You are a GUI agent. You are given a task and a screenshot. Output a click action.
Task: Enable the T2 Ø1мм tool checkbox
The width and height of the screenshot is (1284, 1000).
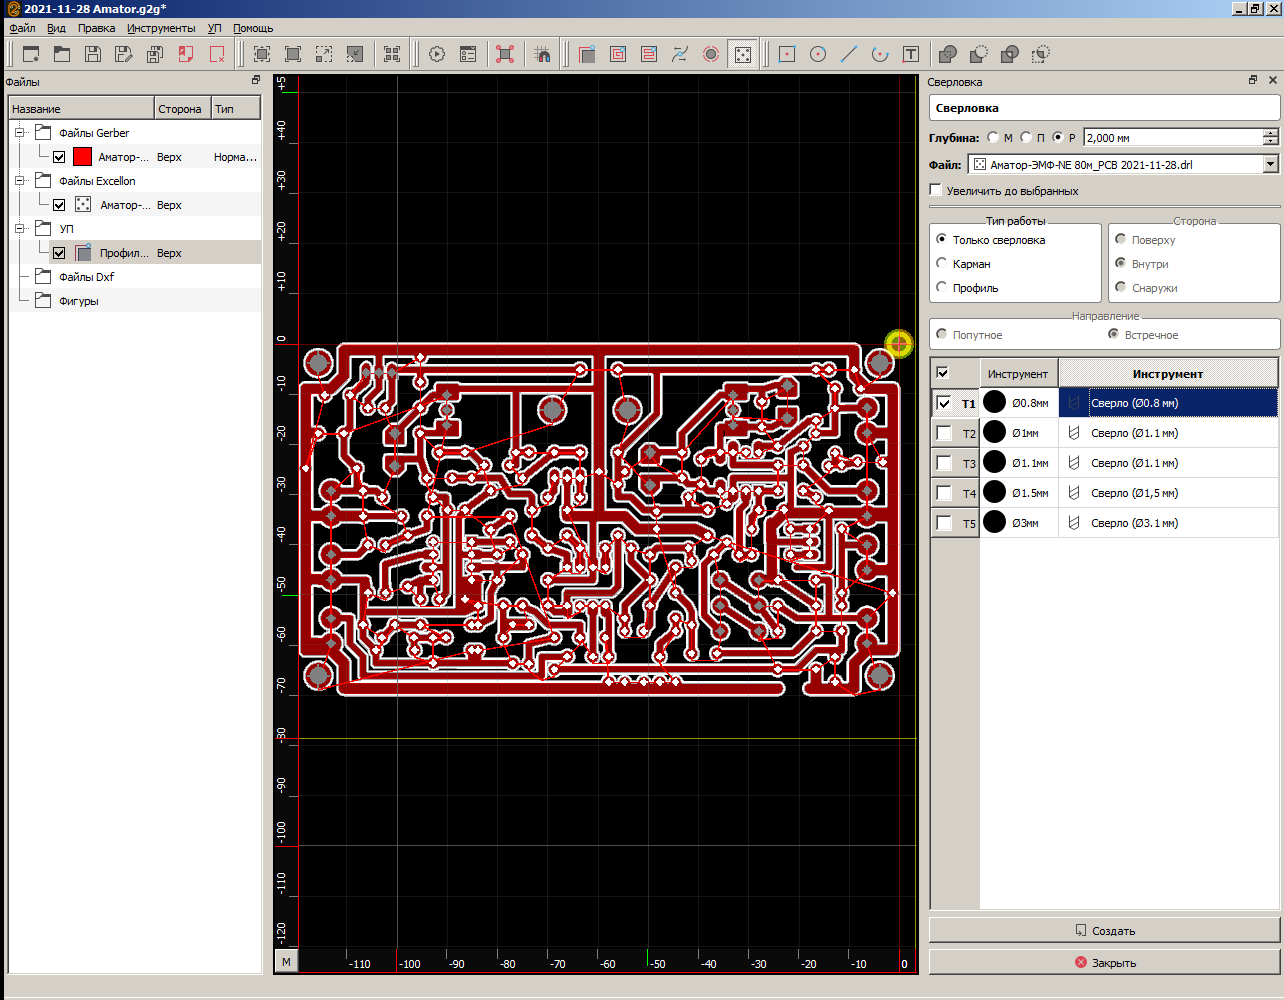pos(944,433)
